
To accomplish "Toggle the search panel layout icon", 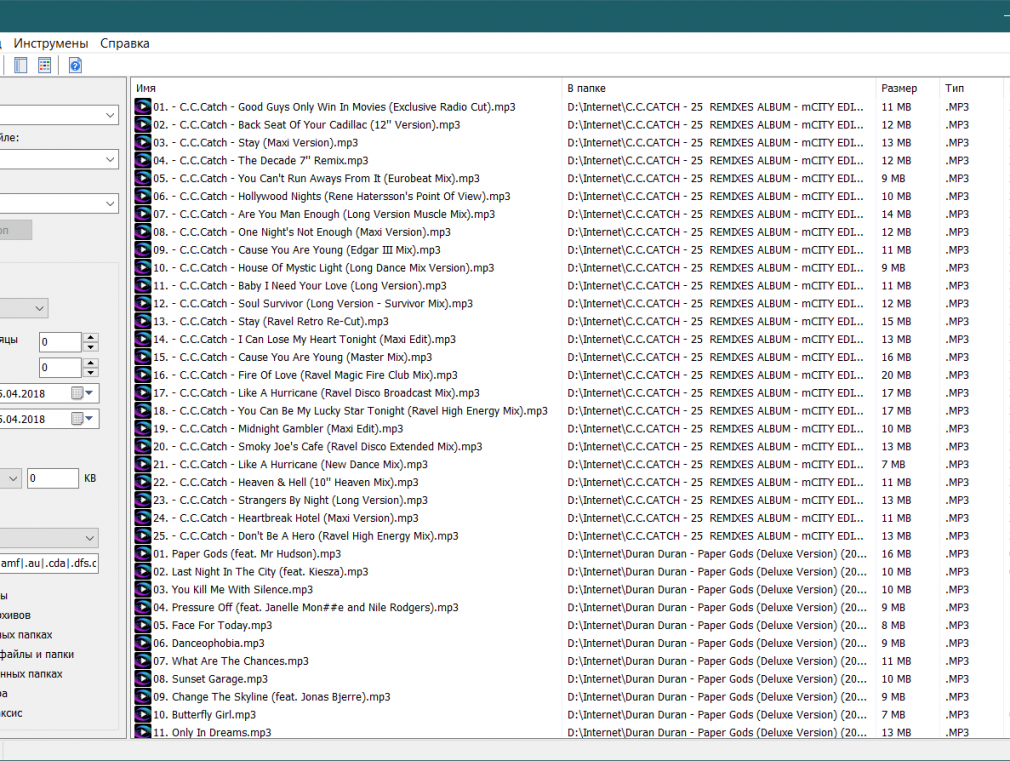I will tap(21, 65).
